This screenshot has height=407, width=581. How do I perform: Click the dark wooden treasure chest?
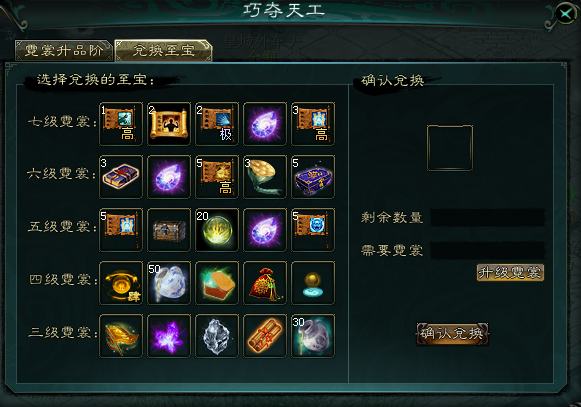(169, 230)
